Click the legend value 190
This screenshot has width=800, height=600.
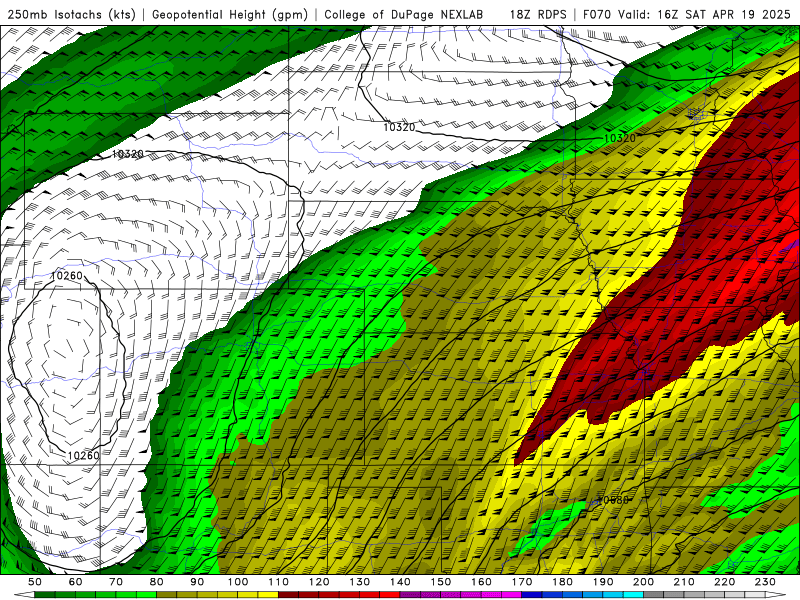(x=603, y=582)
